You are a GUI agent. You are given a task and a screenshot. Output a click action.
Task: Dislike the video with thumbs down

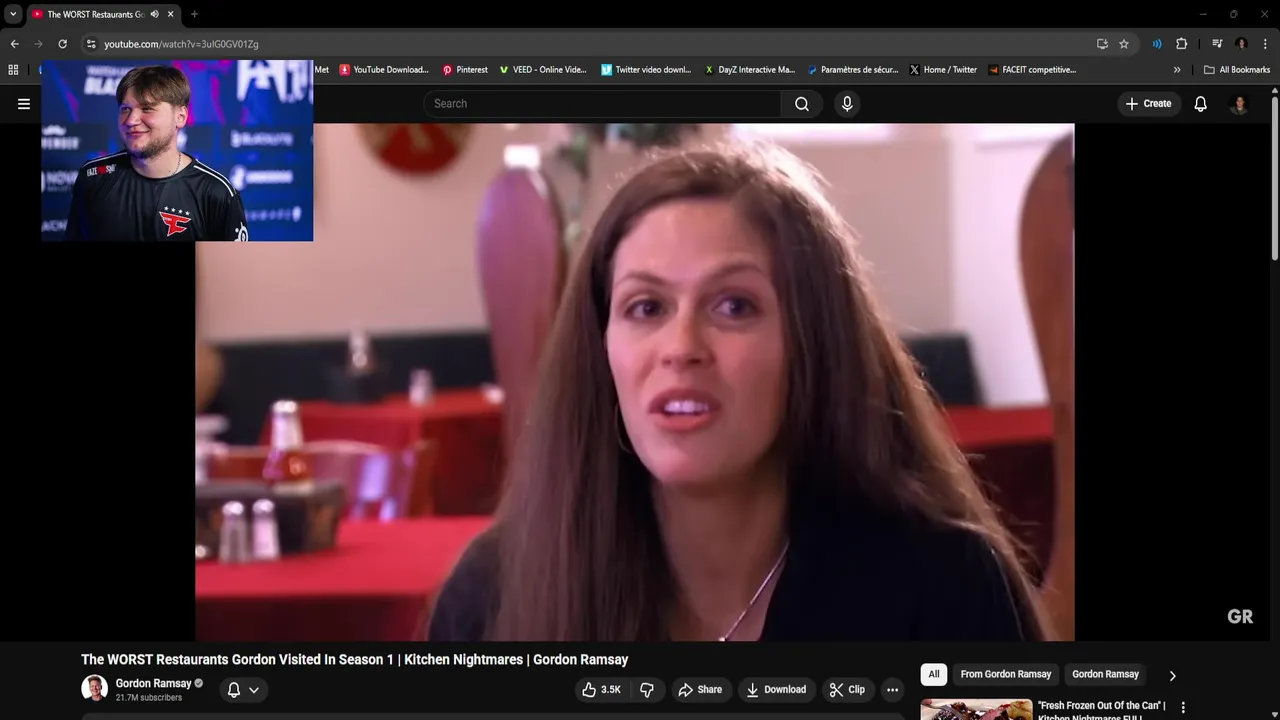click(647, 690)
